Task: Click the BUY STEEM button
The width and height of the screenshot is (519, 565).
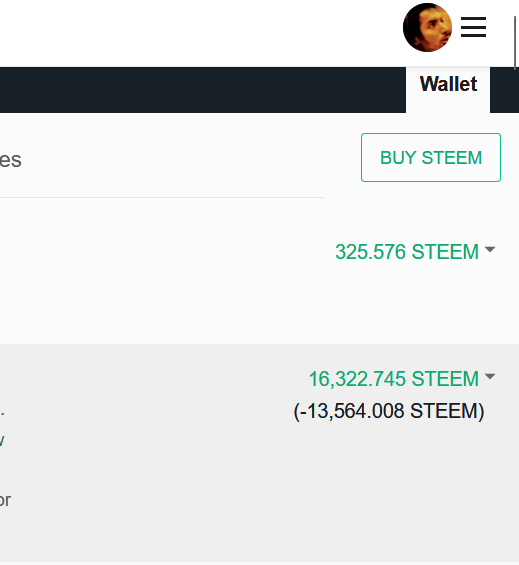Action: click(431, 157)
